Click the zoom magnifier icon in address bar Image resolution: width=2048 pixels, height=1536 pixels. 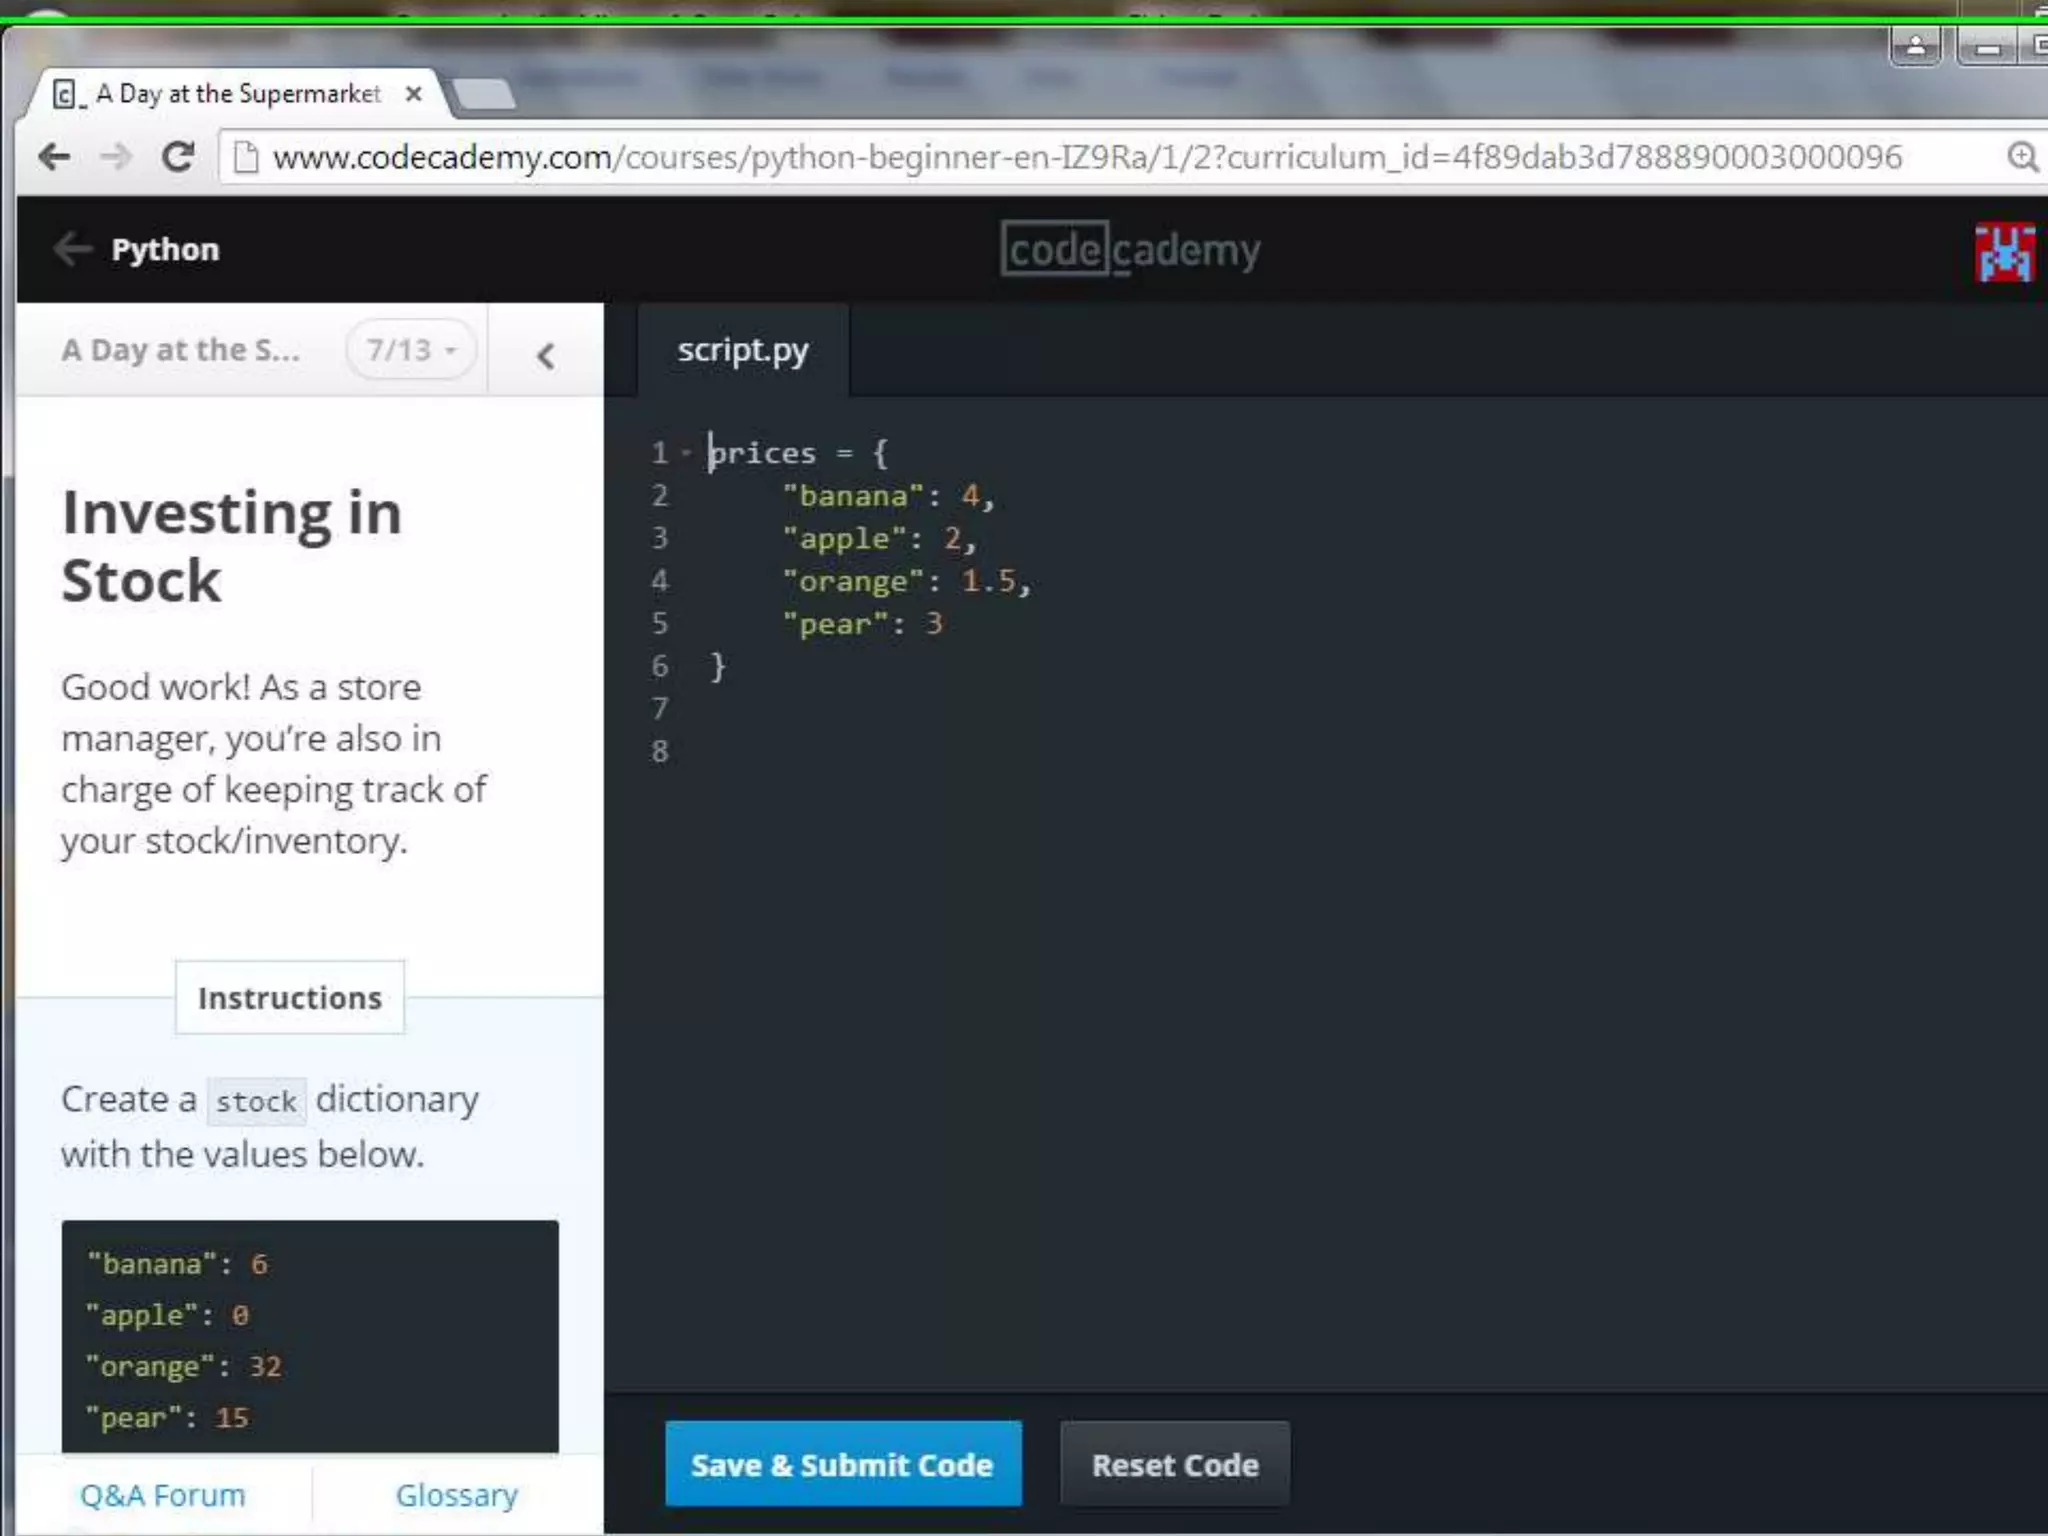click(x=2021, y=157)
